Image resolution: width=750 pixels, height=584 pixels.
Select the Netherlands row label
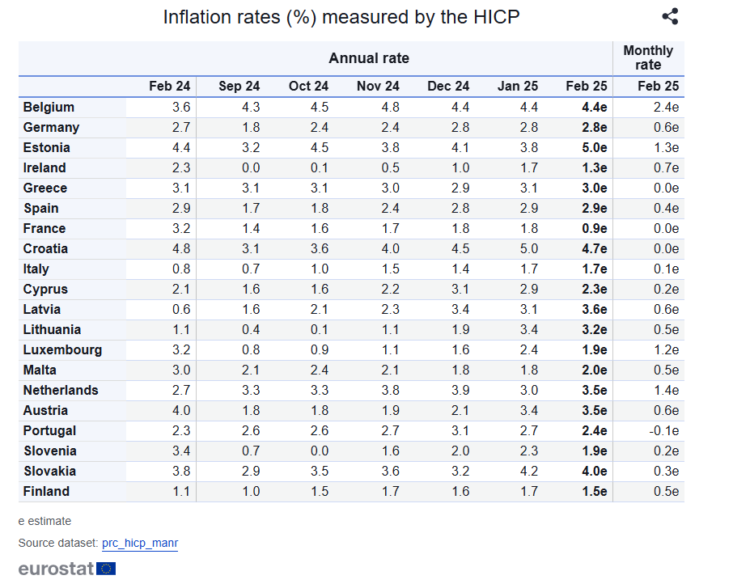60,390
